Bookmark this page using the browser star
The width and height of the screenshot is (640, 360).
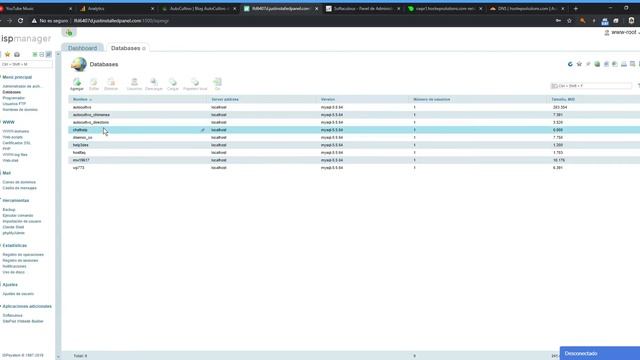(x=569, y=20)
